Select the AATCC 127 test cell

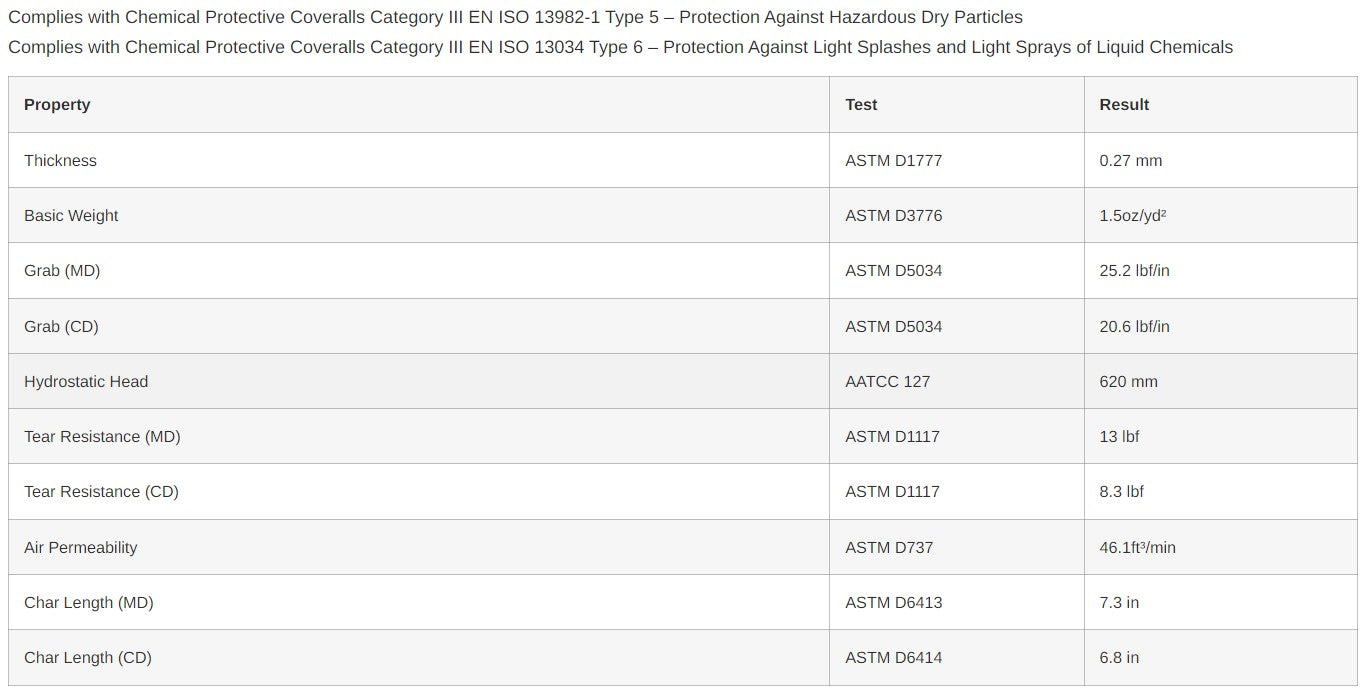pos(887,382)
